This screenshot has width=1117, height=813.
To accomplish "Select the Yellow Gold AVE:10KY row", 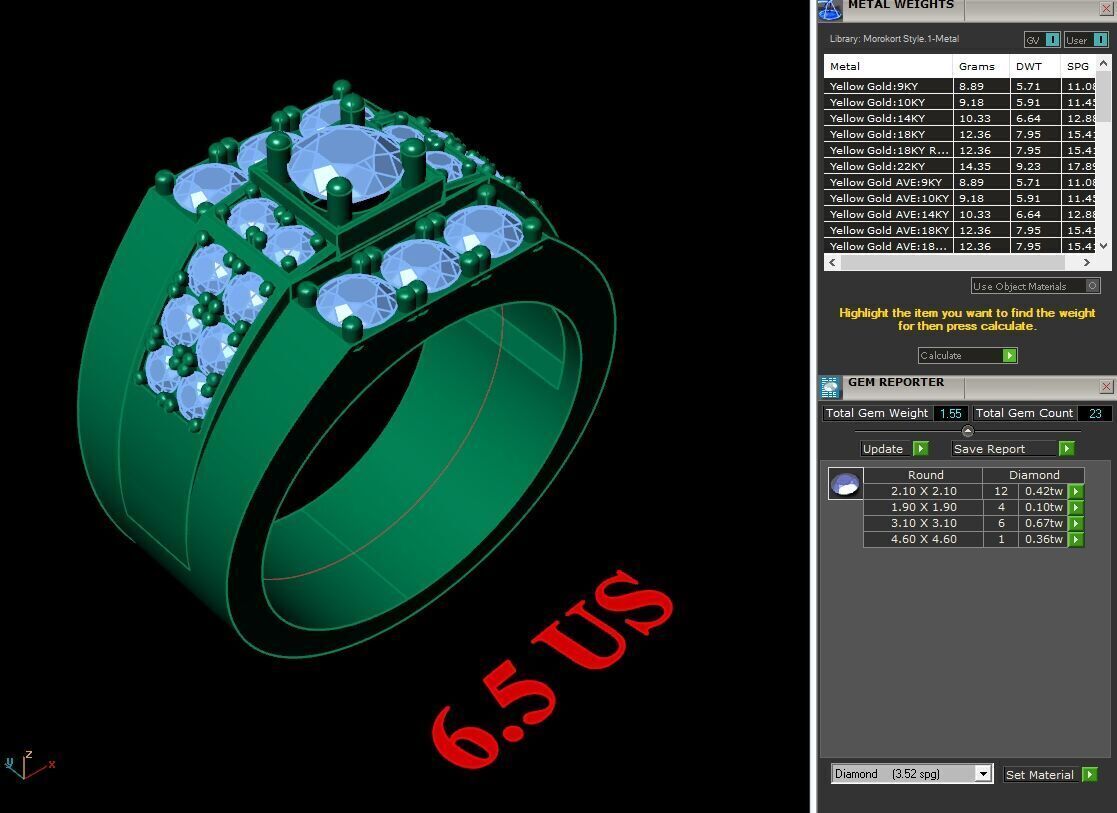I will (x=960, y=198).
